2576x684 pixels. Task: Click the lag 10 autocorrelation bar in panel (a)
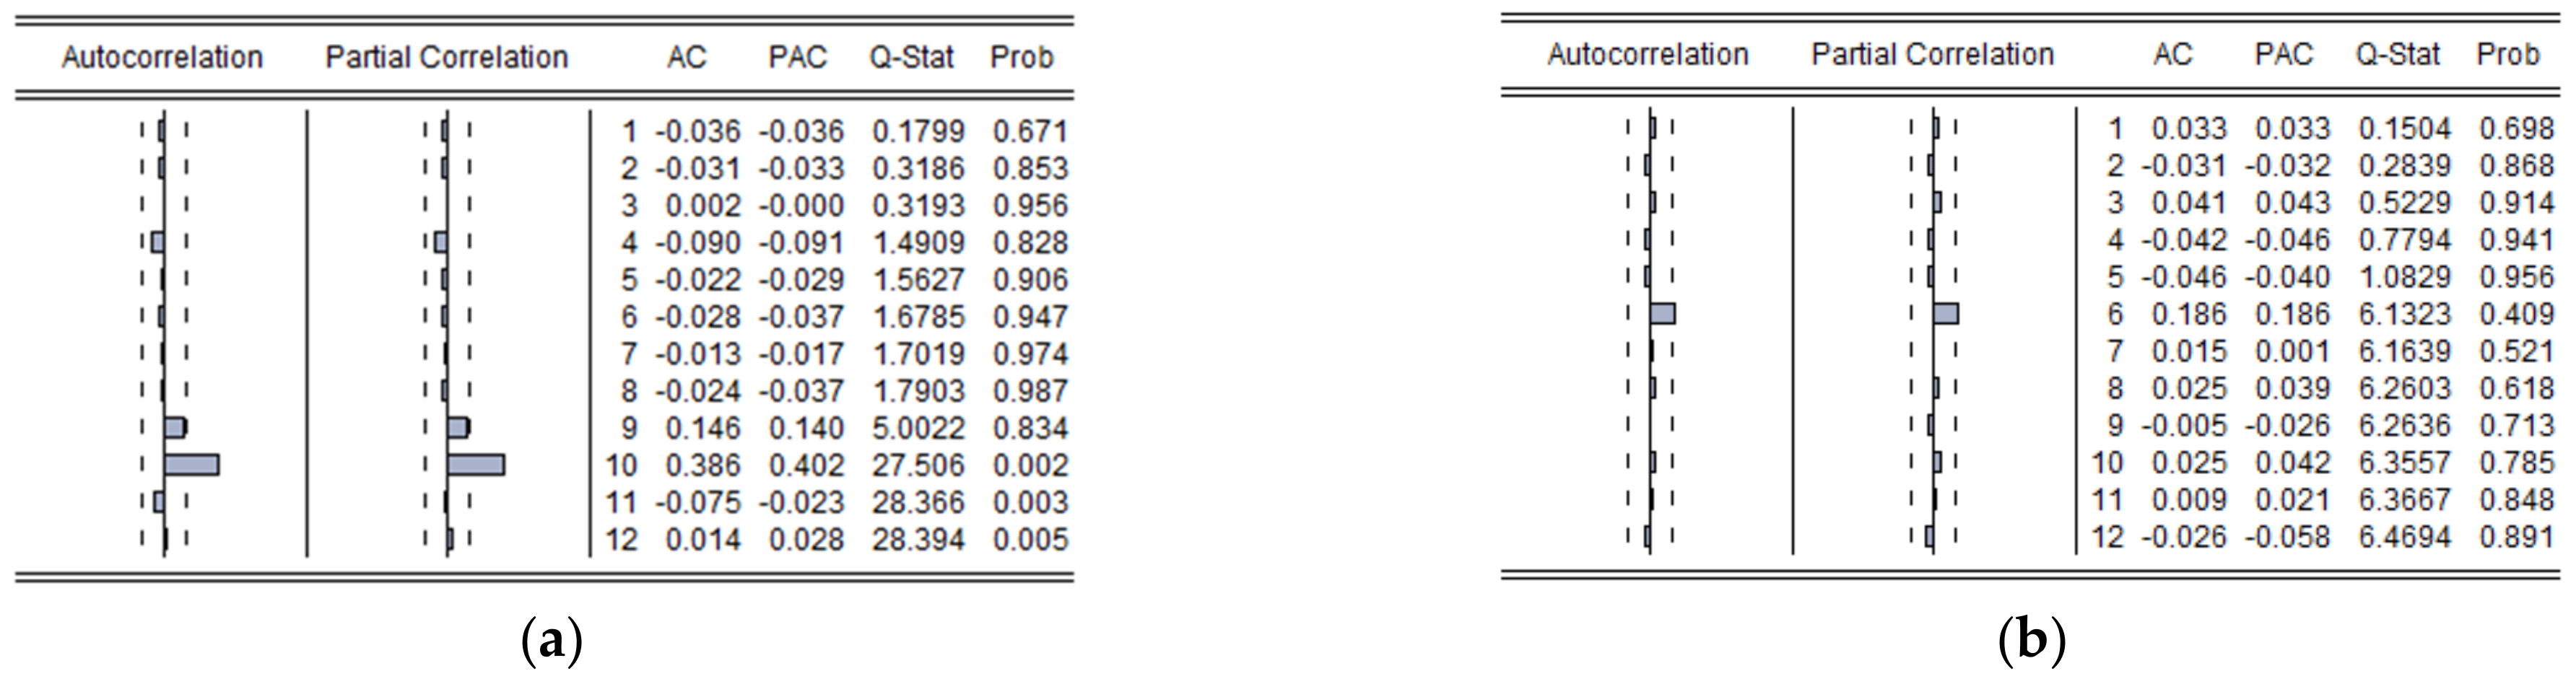tap(191, 465)
